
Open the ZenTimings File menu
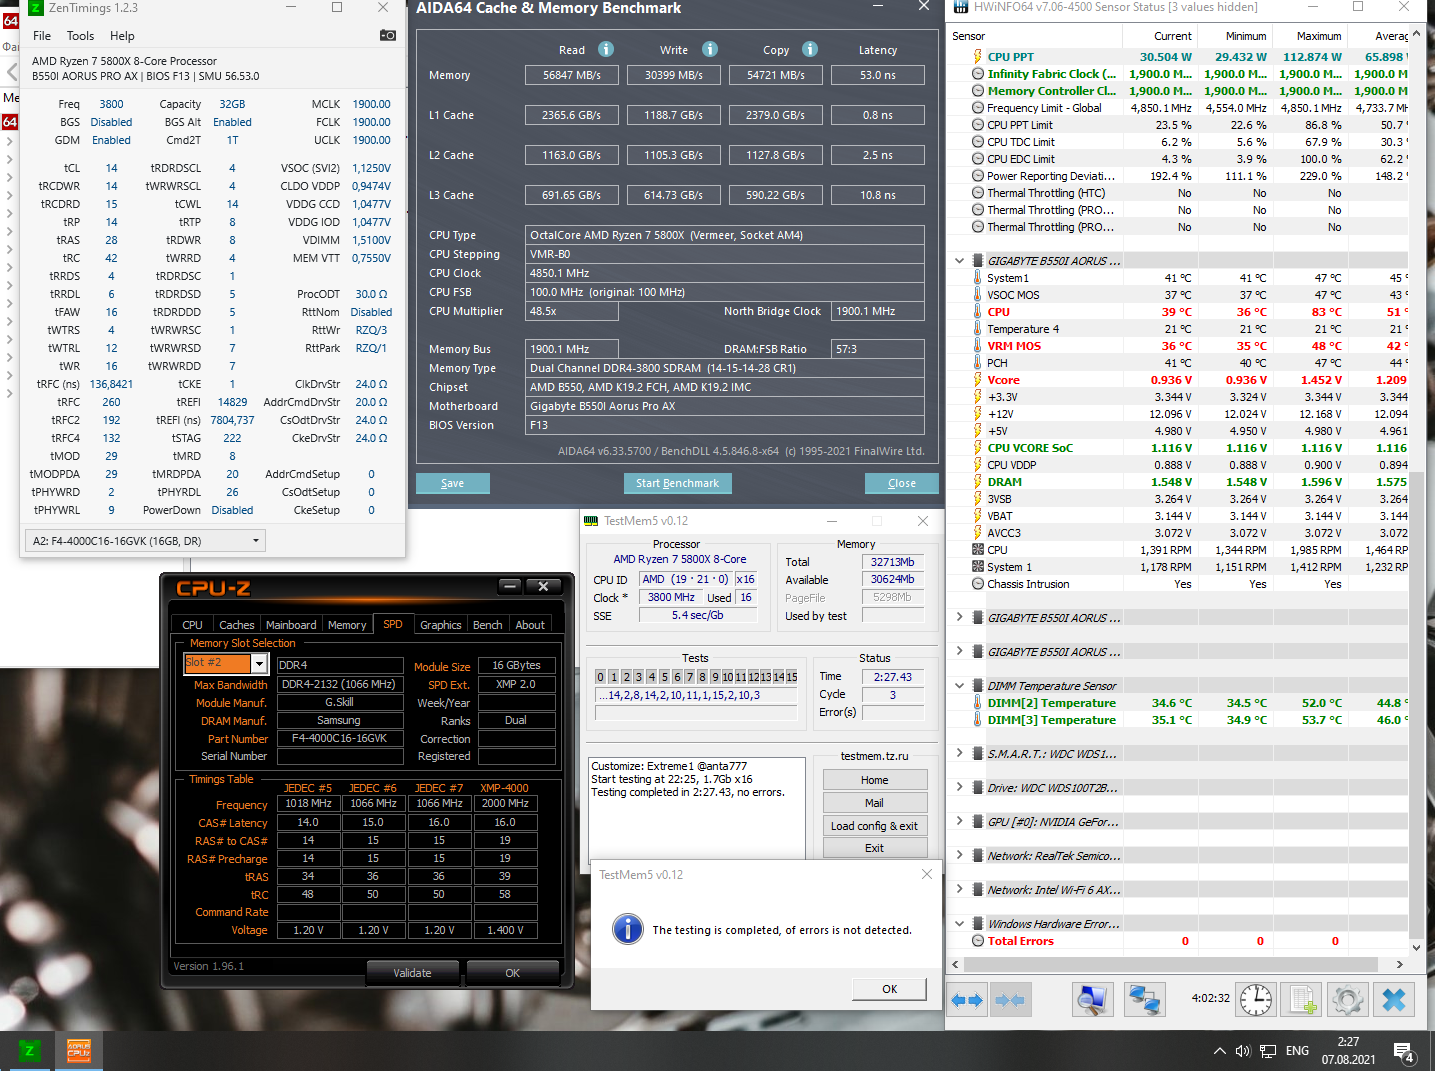point(42,36)
